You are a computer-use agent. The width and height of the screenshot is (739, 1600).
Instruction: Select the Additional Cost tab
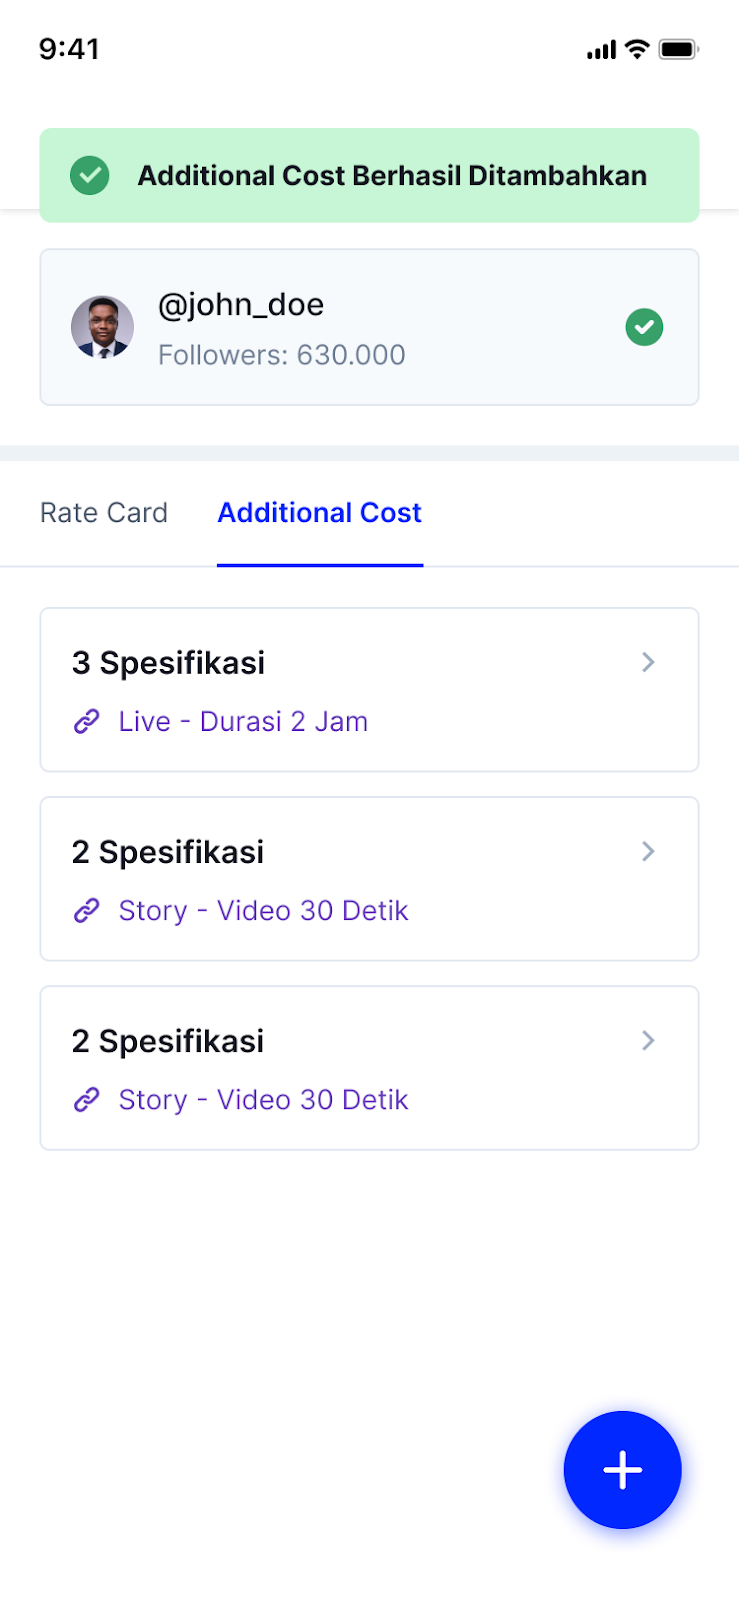tap(320, 513)
